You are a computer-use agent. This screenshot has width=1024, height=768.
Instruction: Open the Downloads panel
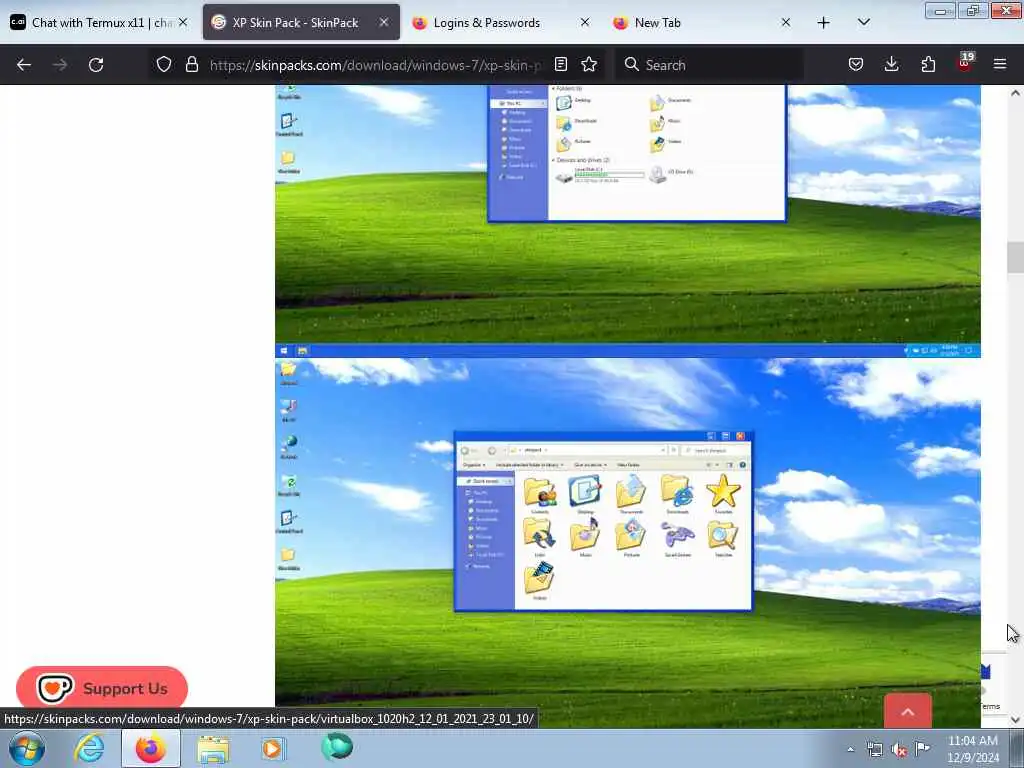pyautogui.click(x=891, y=64)
